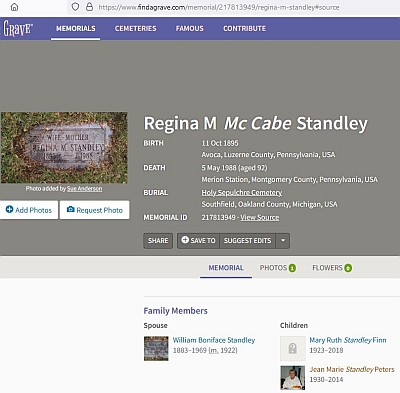Image resolution: width=400 pixels, height=393 pixels.
Task: Switch to the Photos tab
Action: 278,268
